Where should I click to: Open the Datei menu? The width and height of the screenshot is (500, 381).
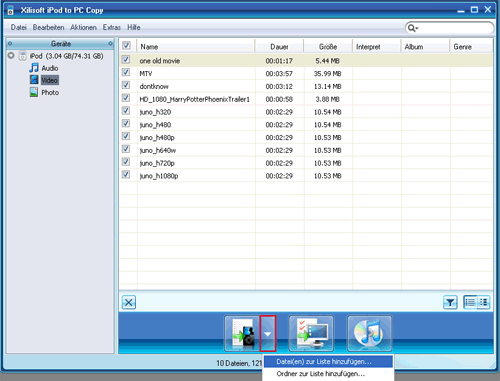coord(19,27)
